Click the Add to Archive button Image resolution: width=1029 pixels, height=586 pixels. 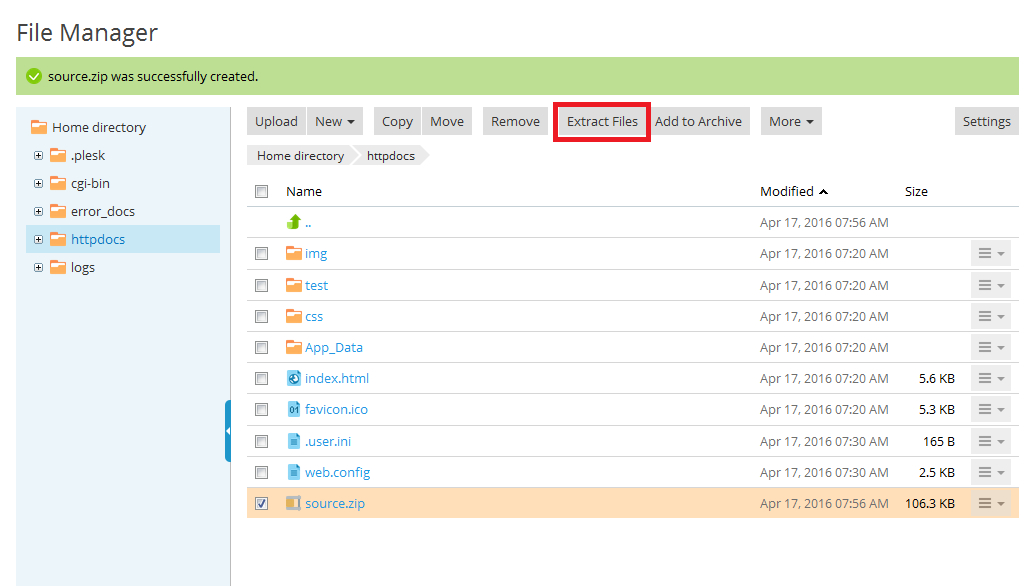[x=698, y=121]
